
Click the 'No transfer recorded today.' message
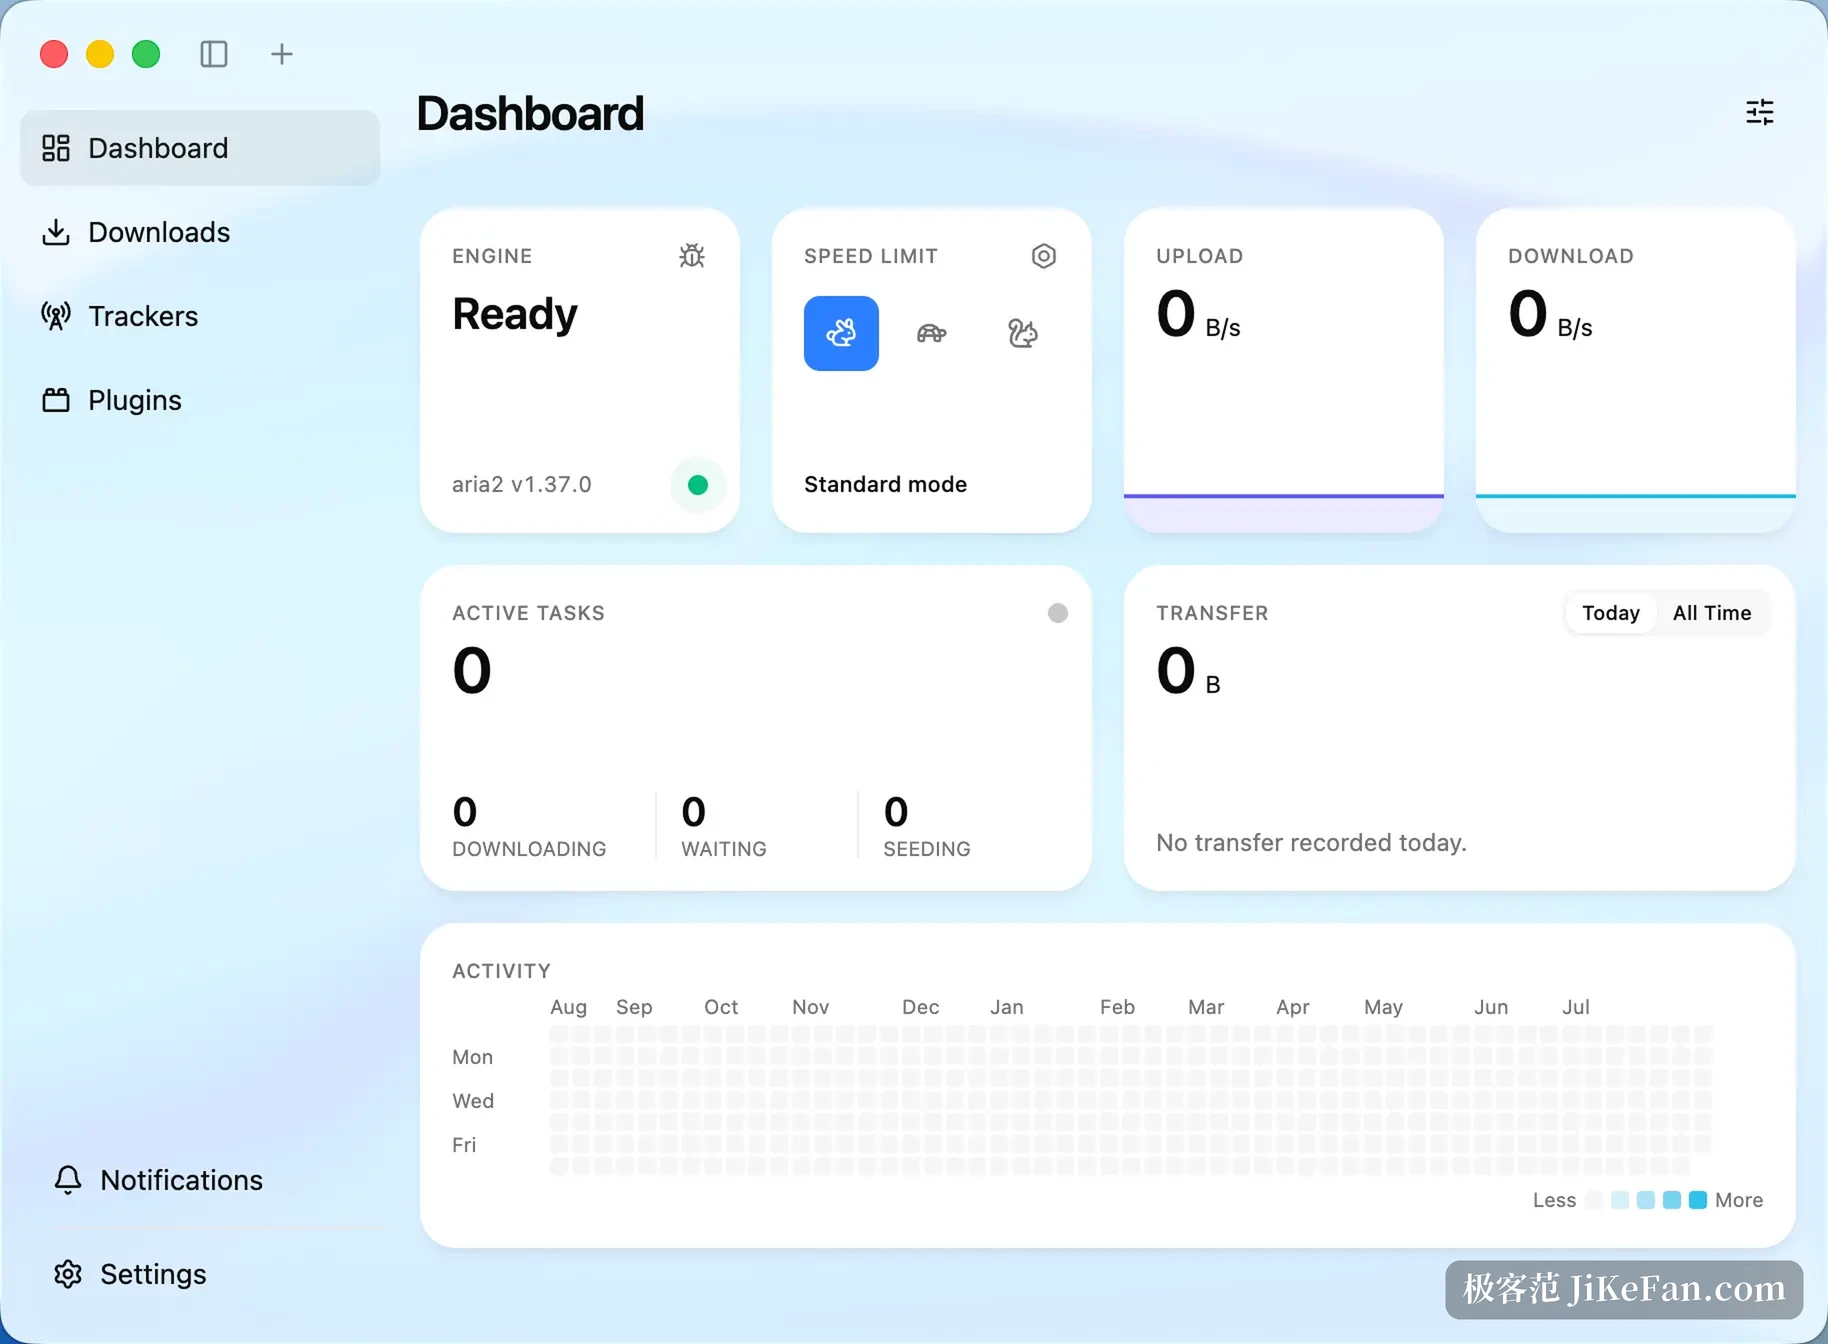tap(1311, 843)
